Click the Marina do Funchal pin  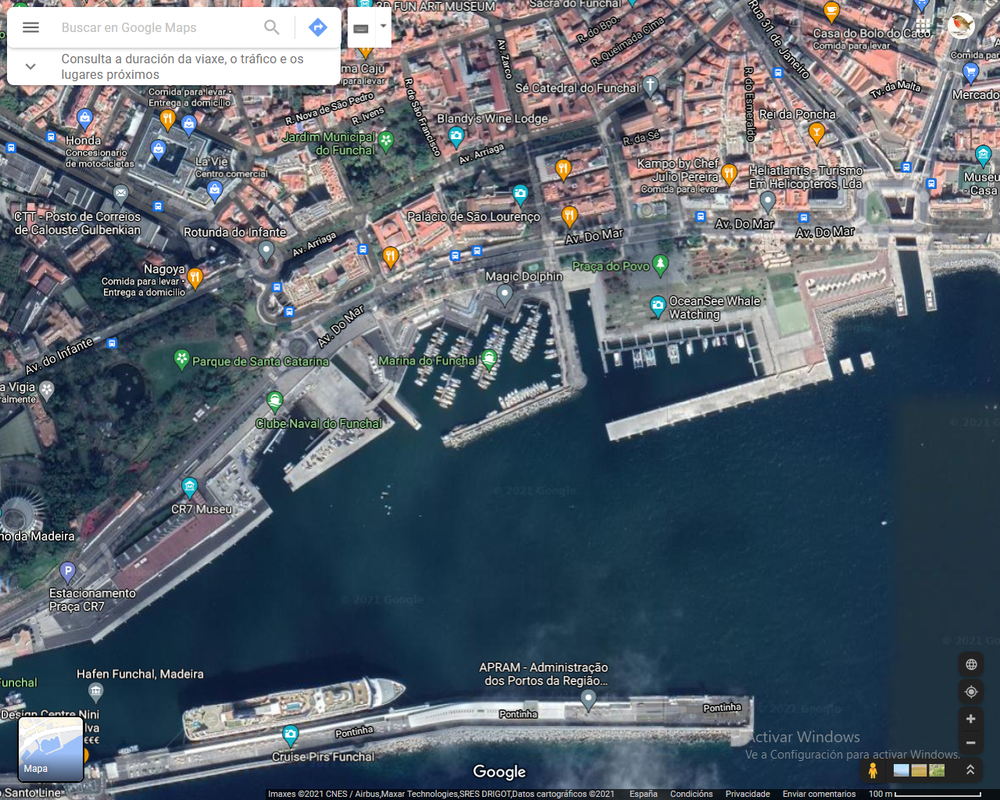pos(489,360)
